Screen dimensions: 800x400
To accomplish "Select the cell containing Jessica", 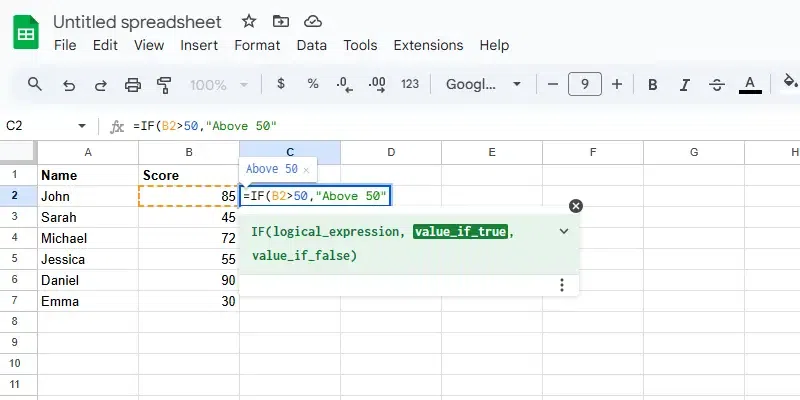I will (x=88, y=259).
